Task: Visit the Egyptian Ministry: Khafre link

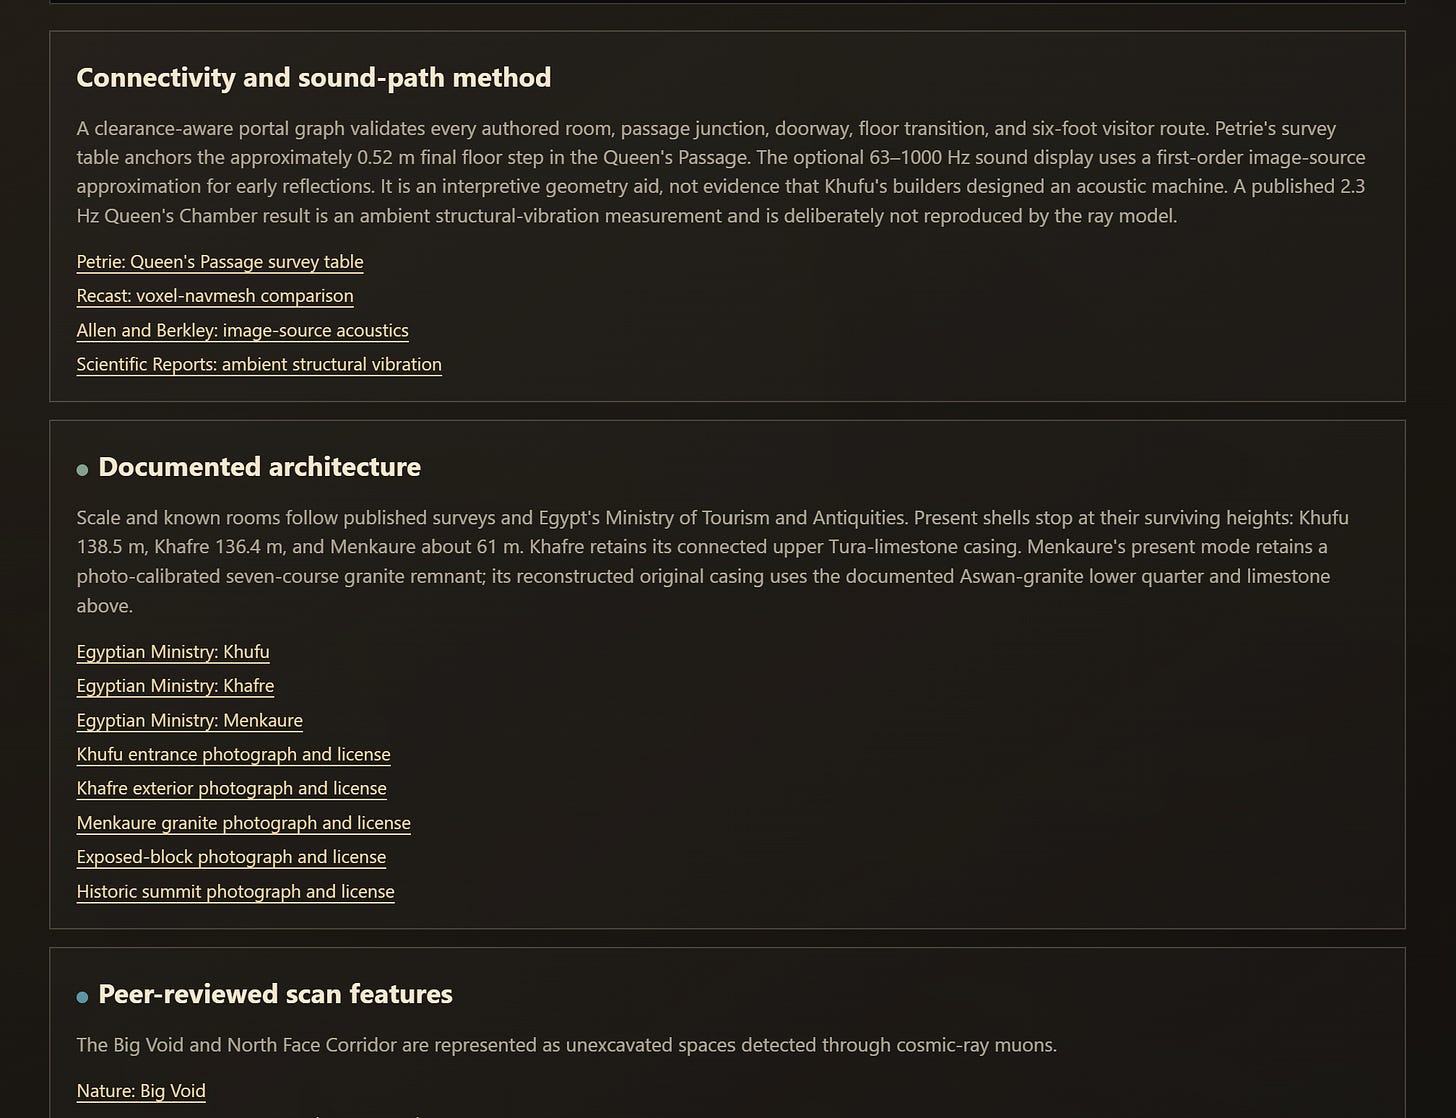Action: click(x=175, y=686)
